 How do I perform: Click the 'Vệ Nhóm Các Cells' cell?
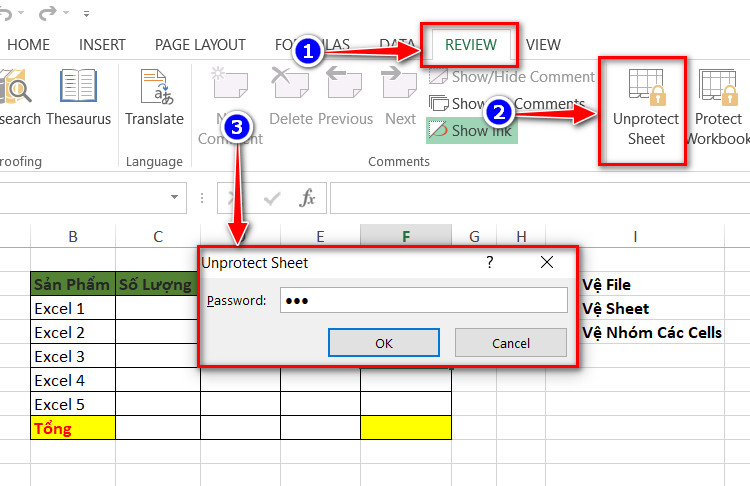click(x=652, y=332)
